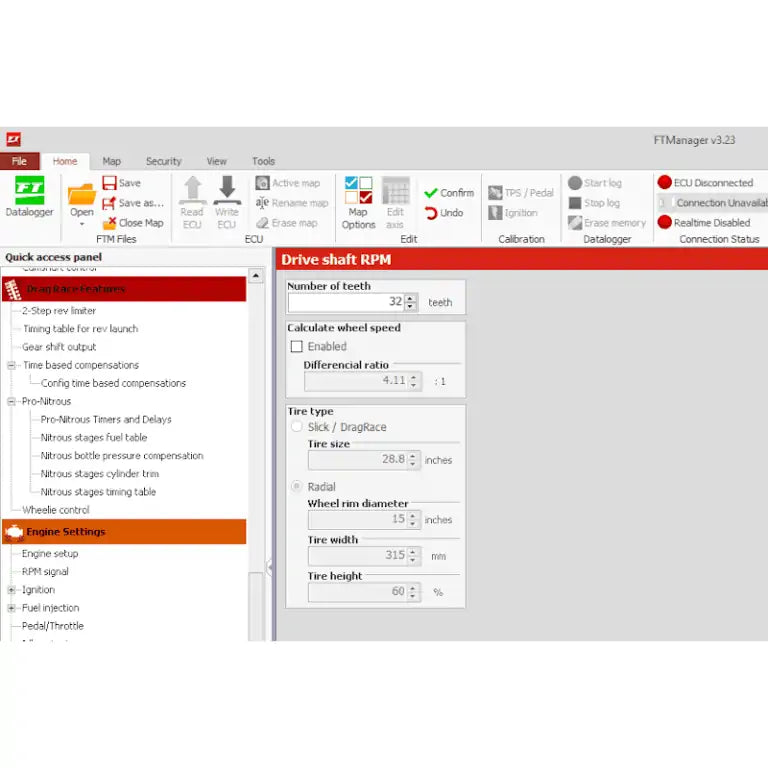Screen dimensions: 768x768
Task: Open 2-Step rev limiter settings
Action: click(59, 311)
